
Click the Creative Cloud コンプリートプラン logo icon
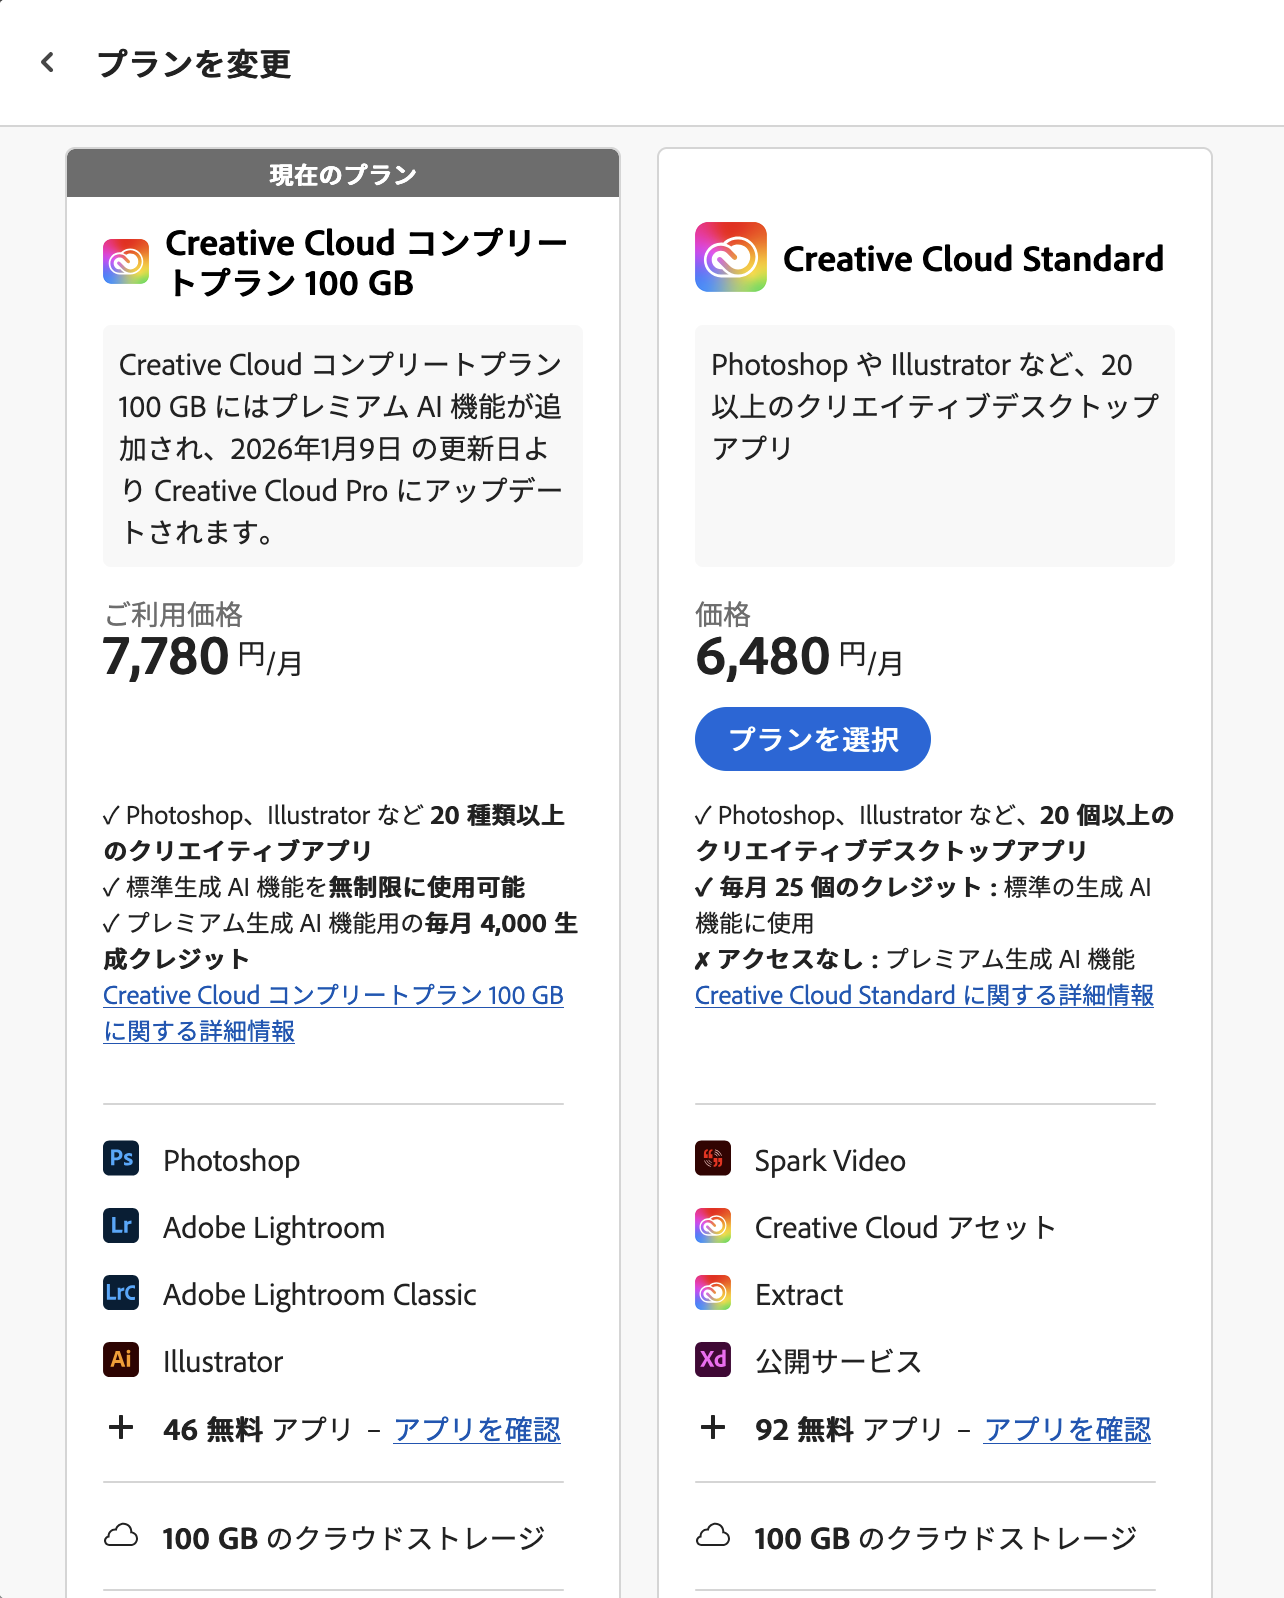[126, 261]
